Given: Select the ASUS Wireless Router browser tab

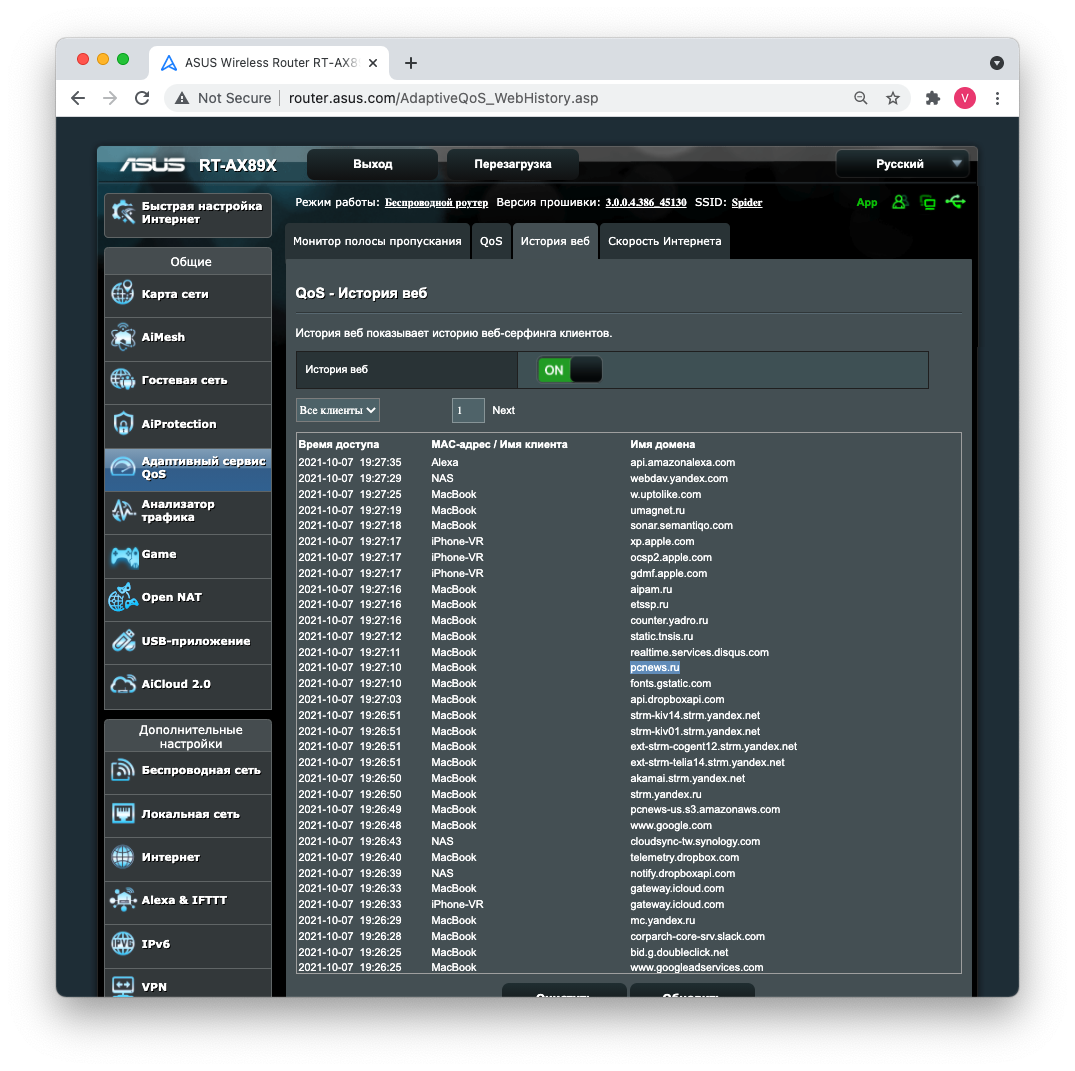Looking at the screenshot, I should [269, 63].
